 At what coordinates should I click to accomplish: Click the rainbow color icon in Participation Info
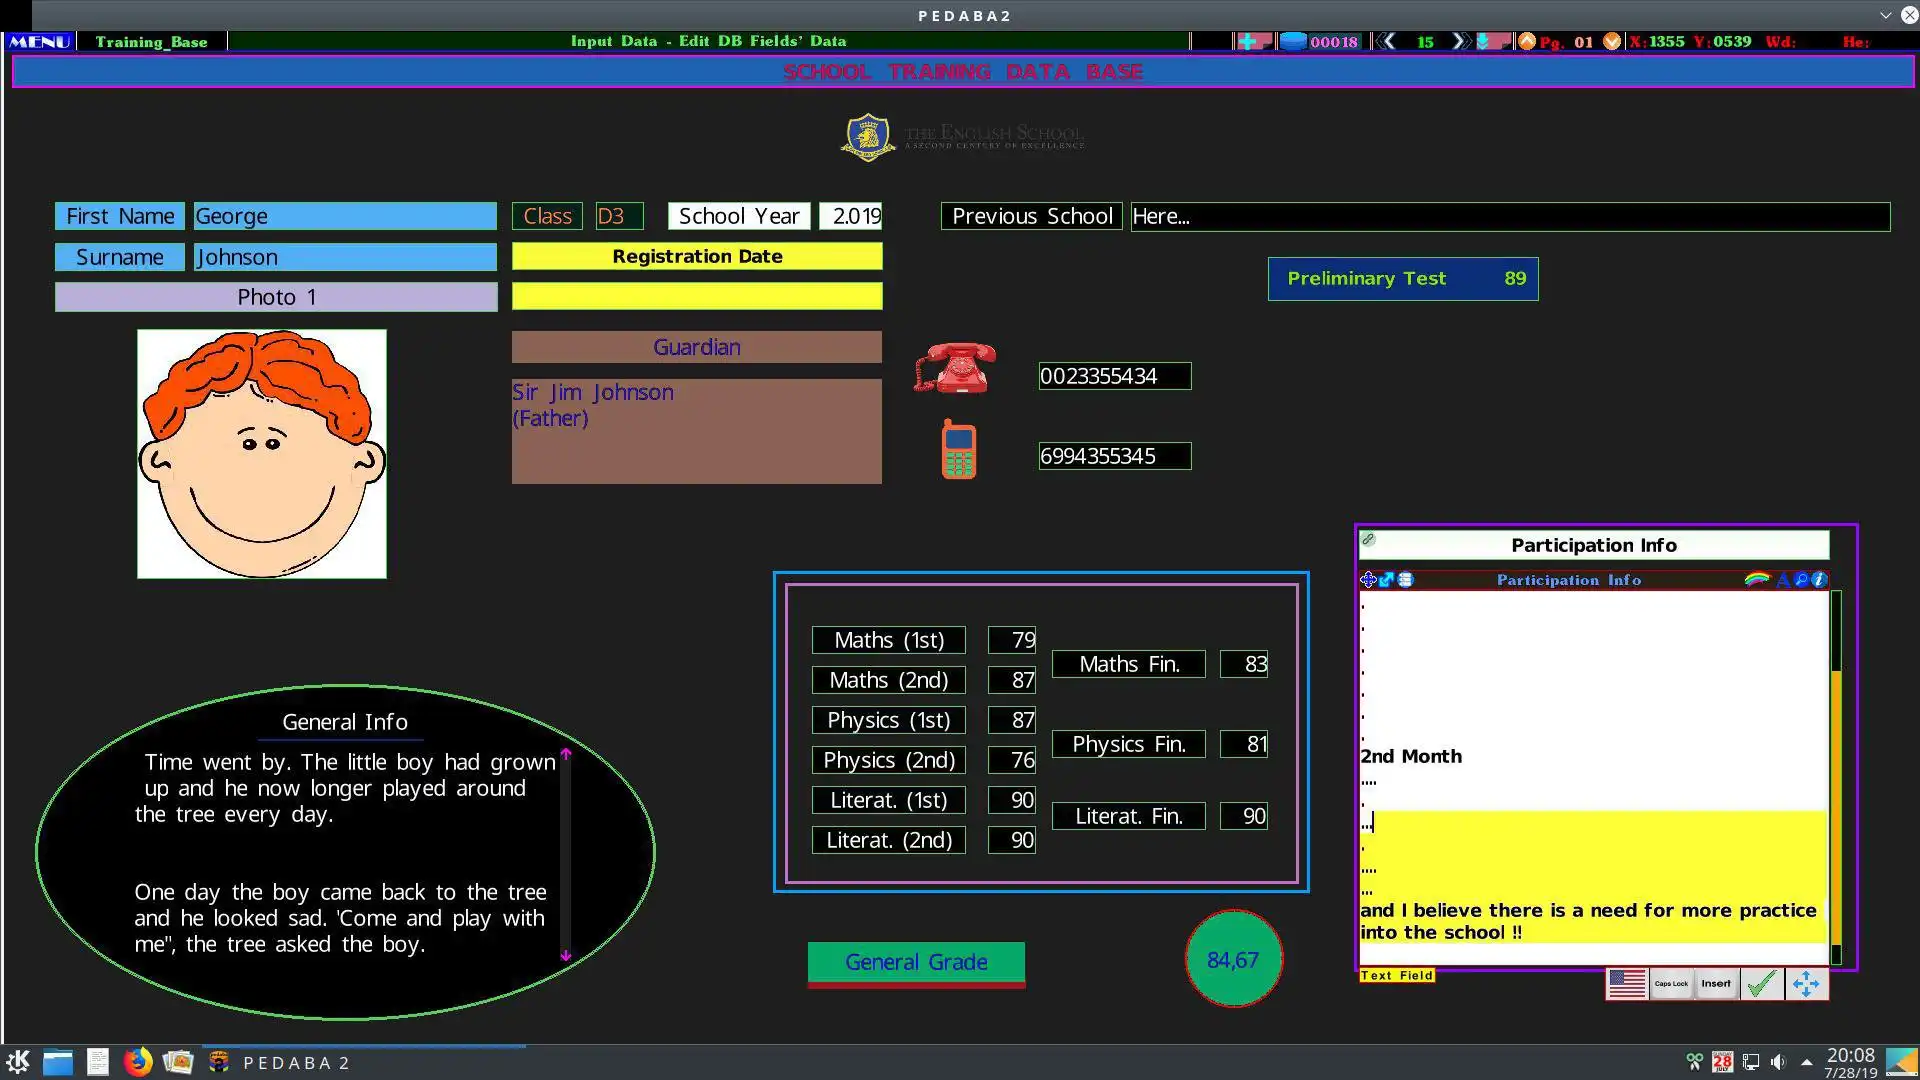pyautogui.click(x=1756, y=579)
